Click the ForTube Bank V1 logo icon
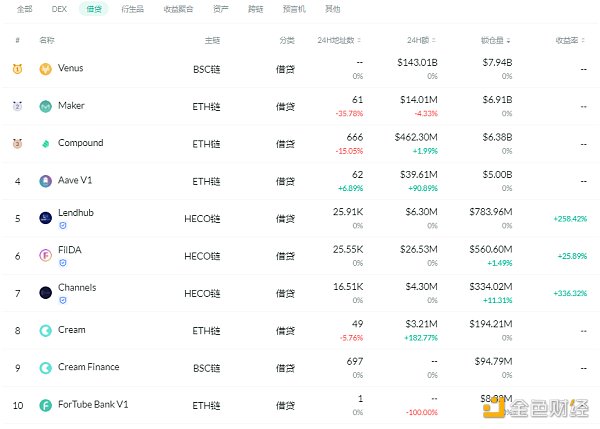The image size is (600, 429). pos(46,405)
